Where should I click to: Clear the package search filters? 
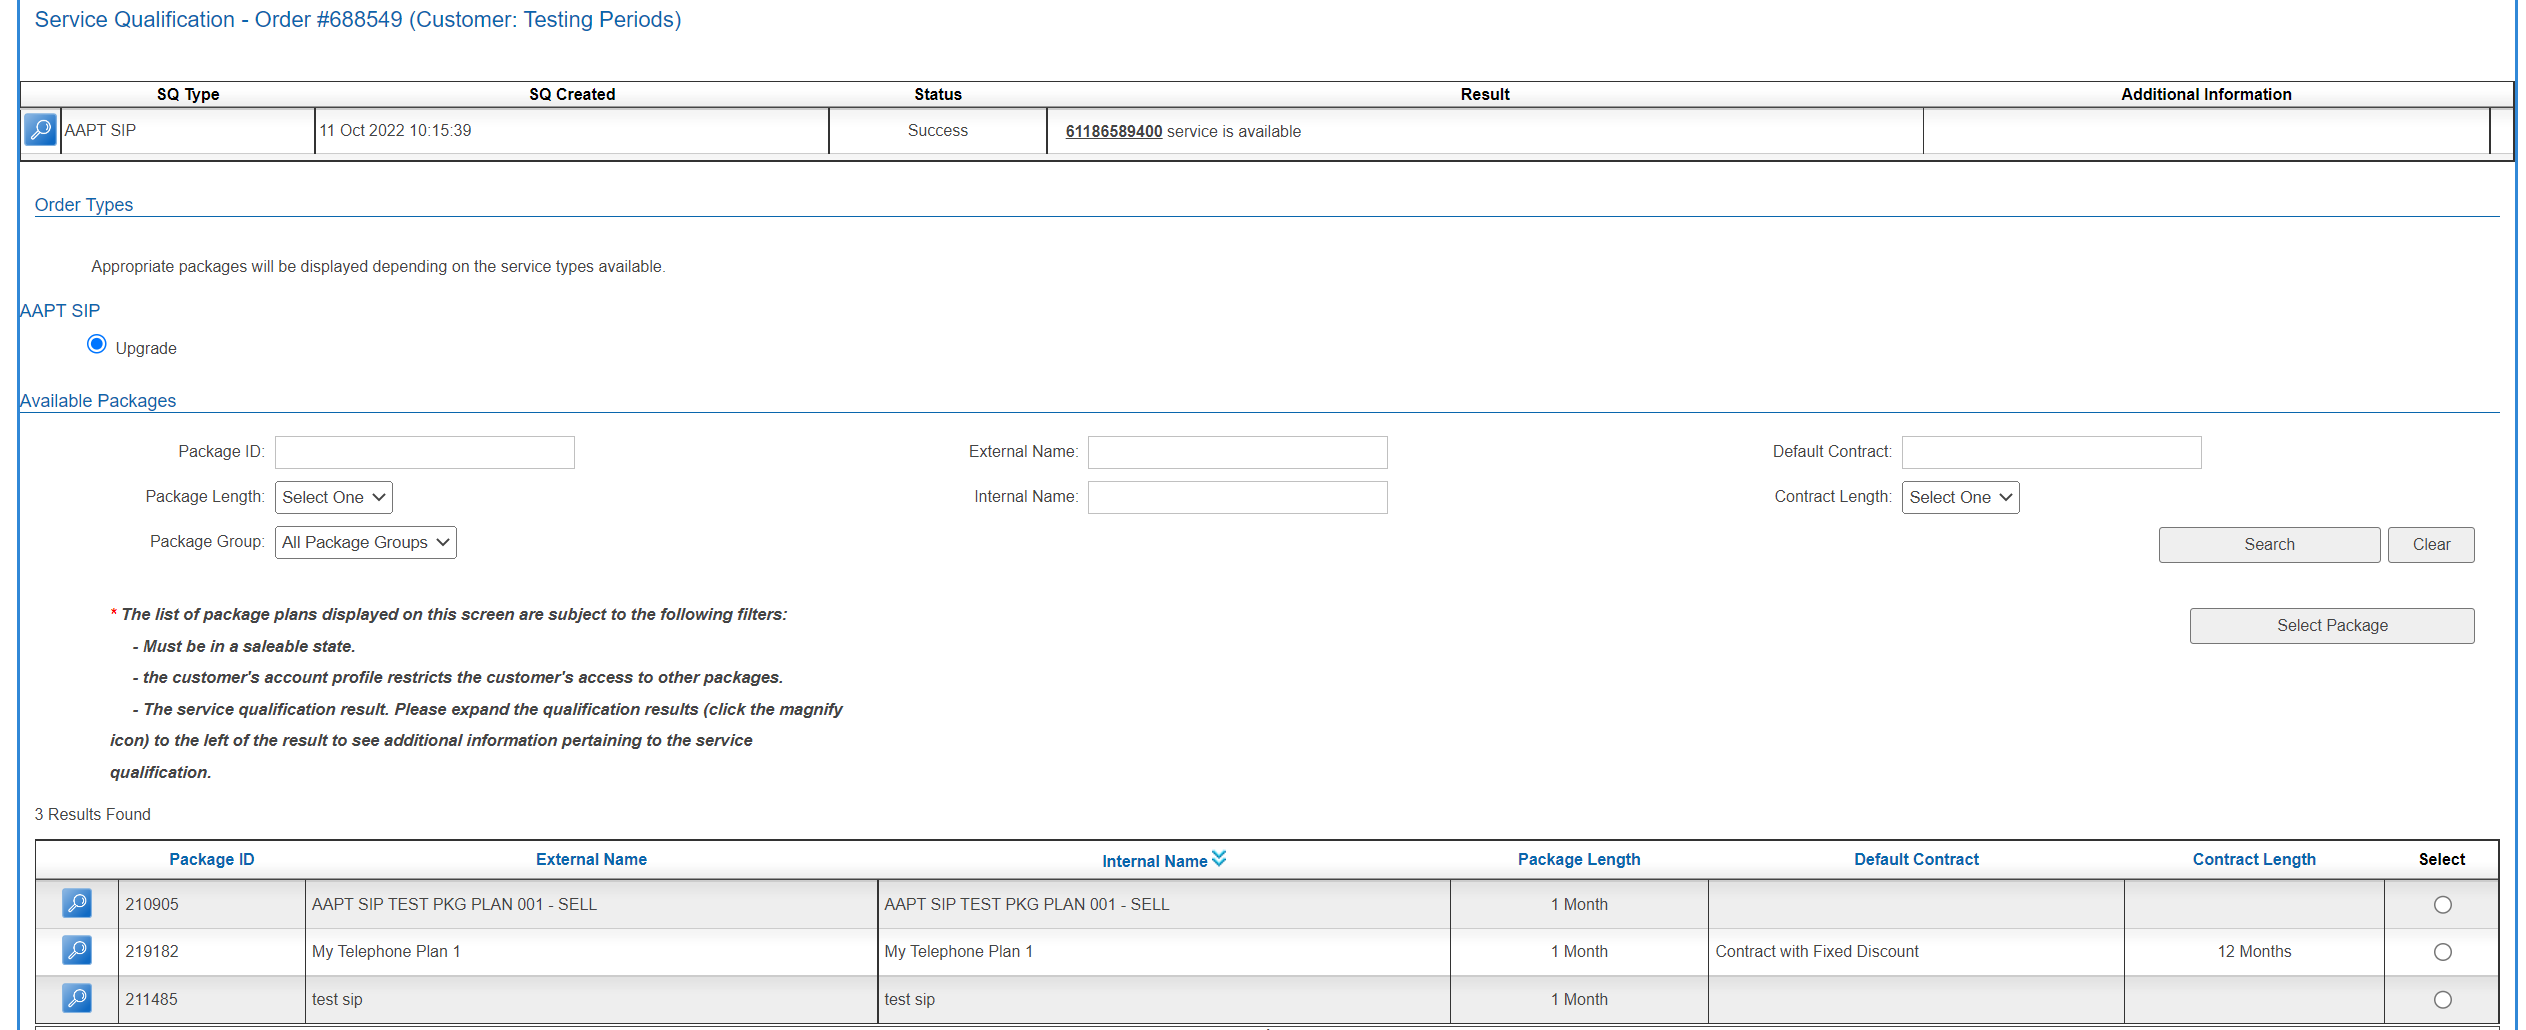(2430, 545)
